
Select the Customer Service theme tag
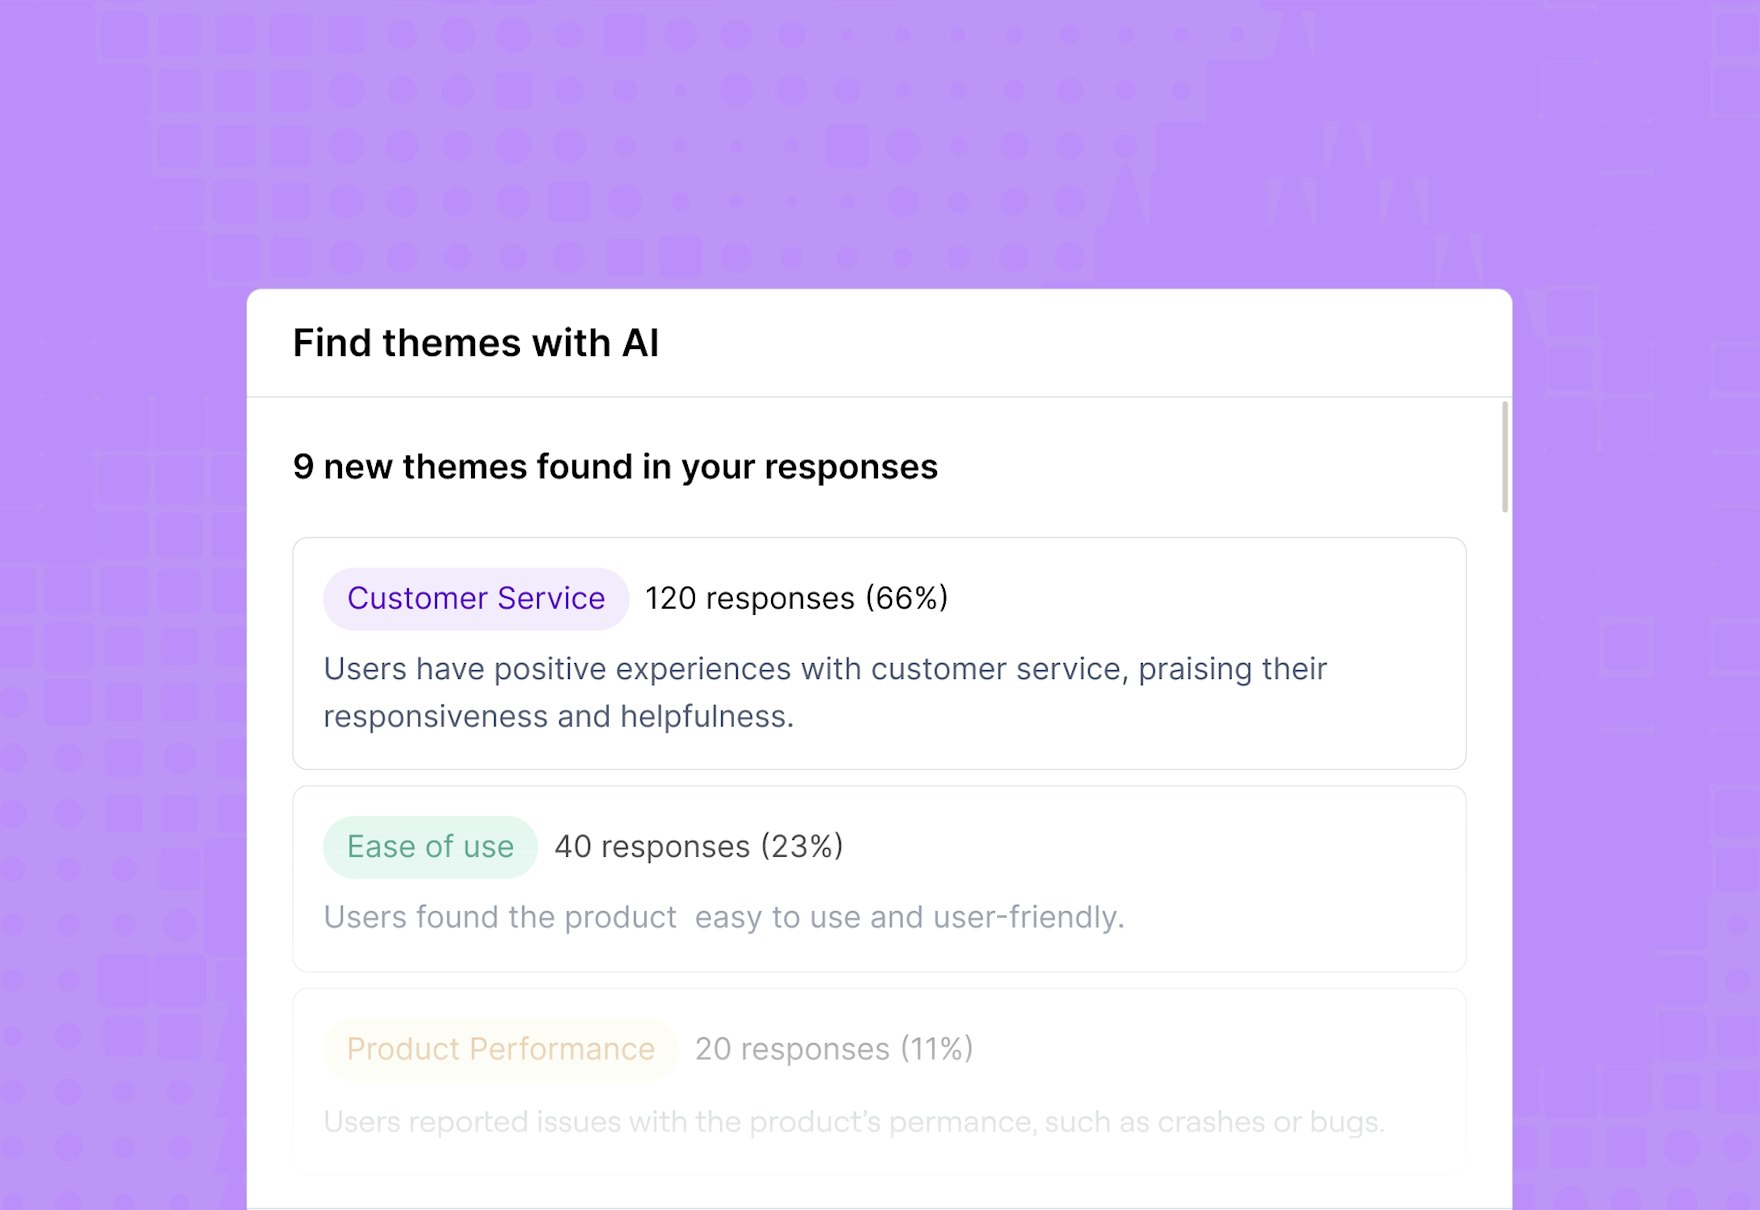[476, 598]
